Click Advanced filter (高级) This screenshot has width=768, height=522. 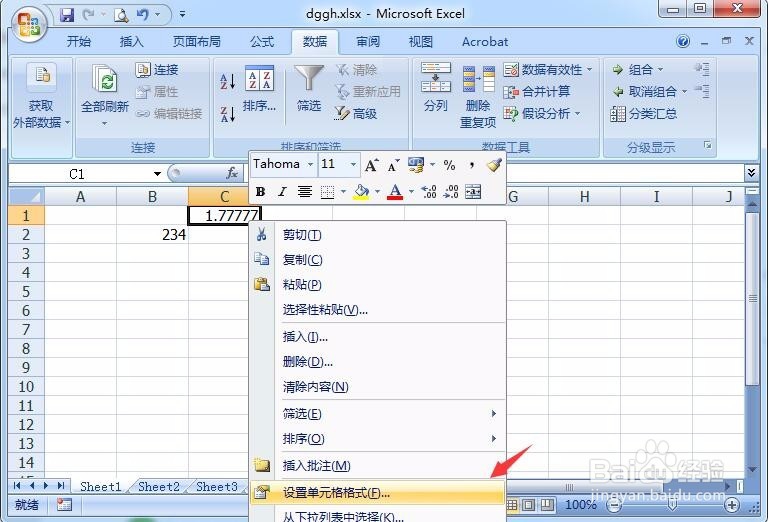[x=356, y=114]
